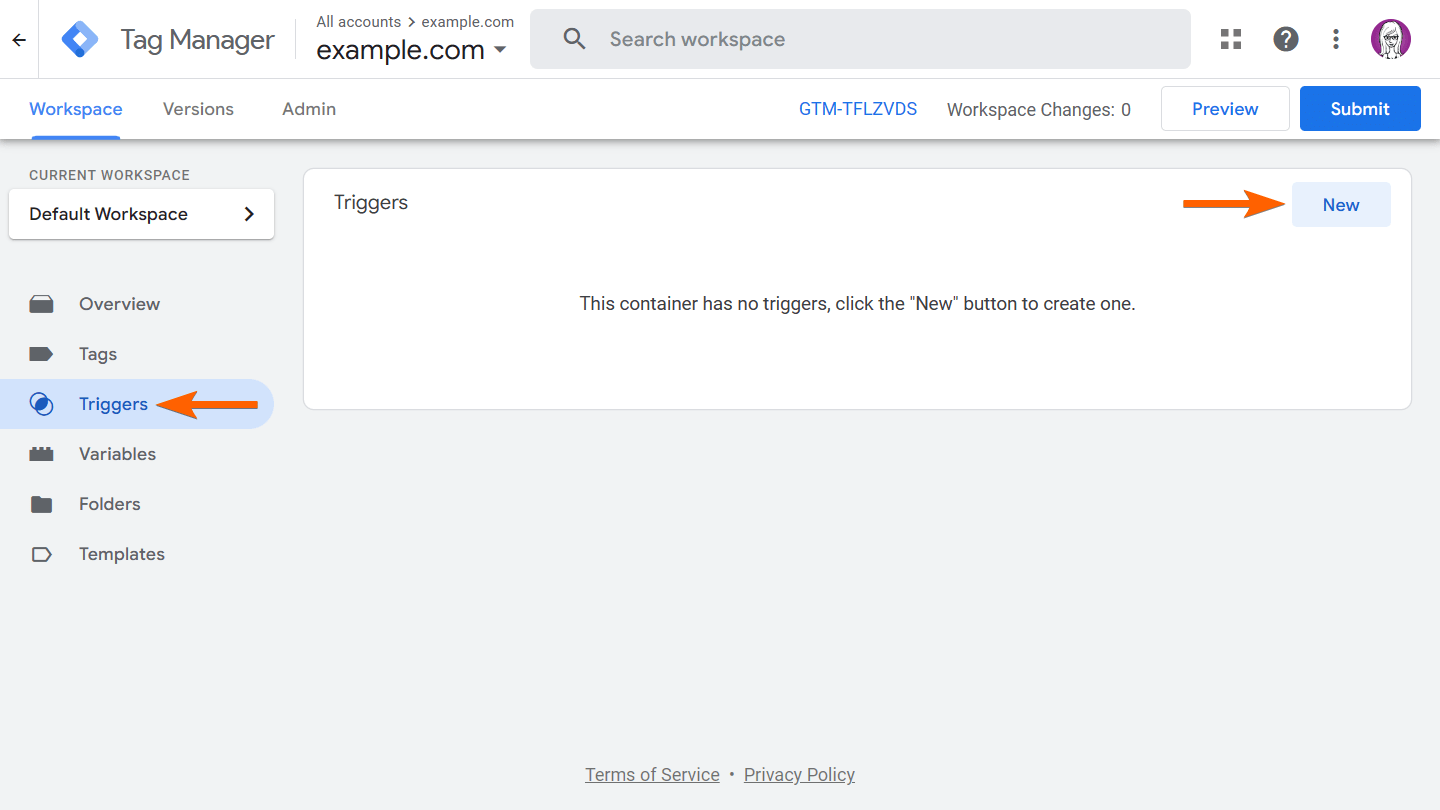Open Templates in the sidebar

[137, 554]
